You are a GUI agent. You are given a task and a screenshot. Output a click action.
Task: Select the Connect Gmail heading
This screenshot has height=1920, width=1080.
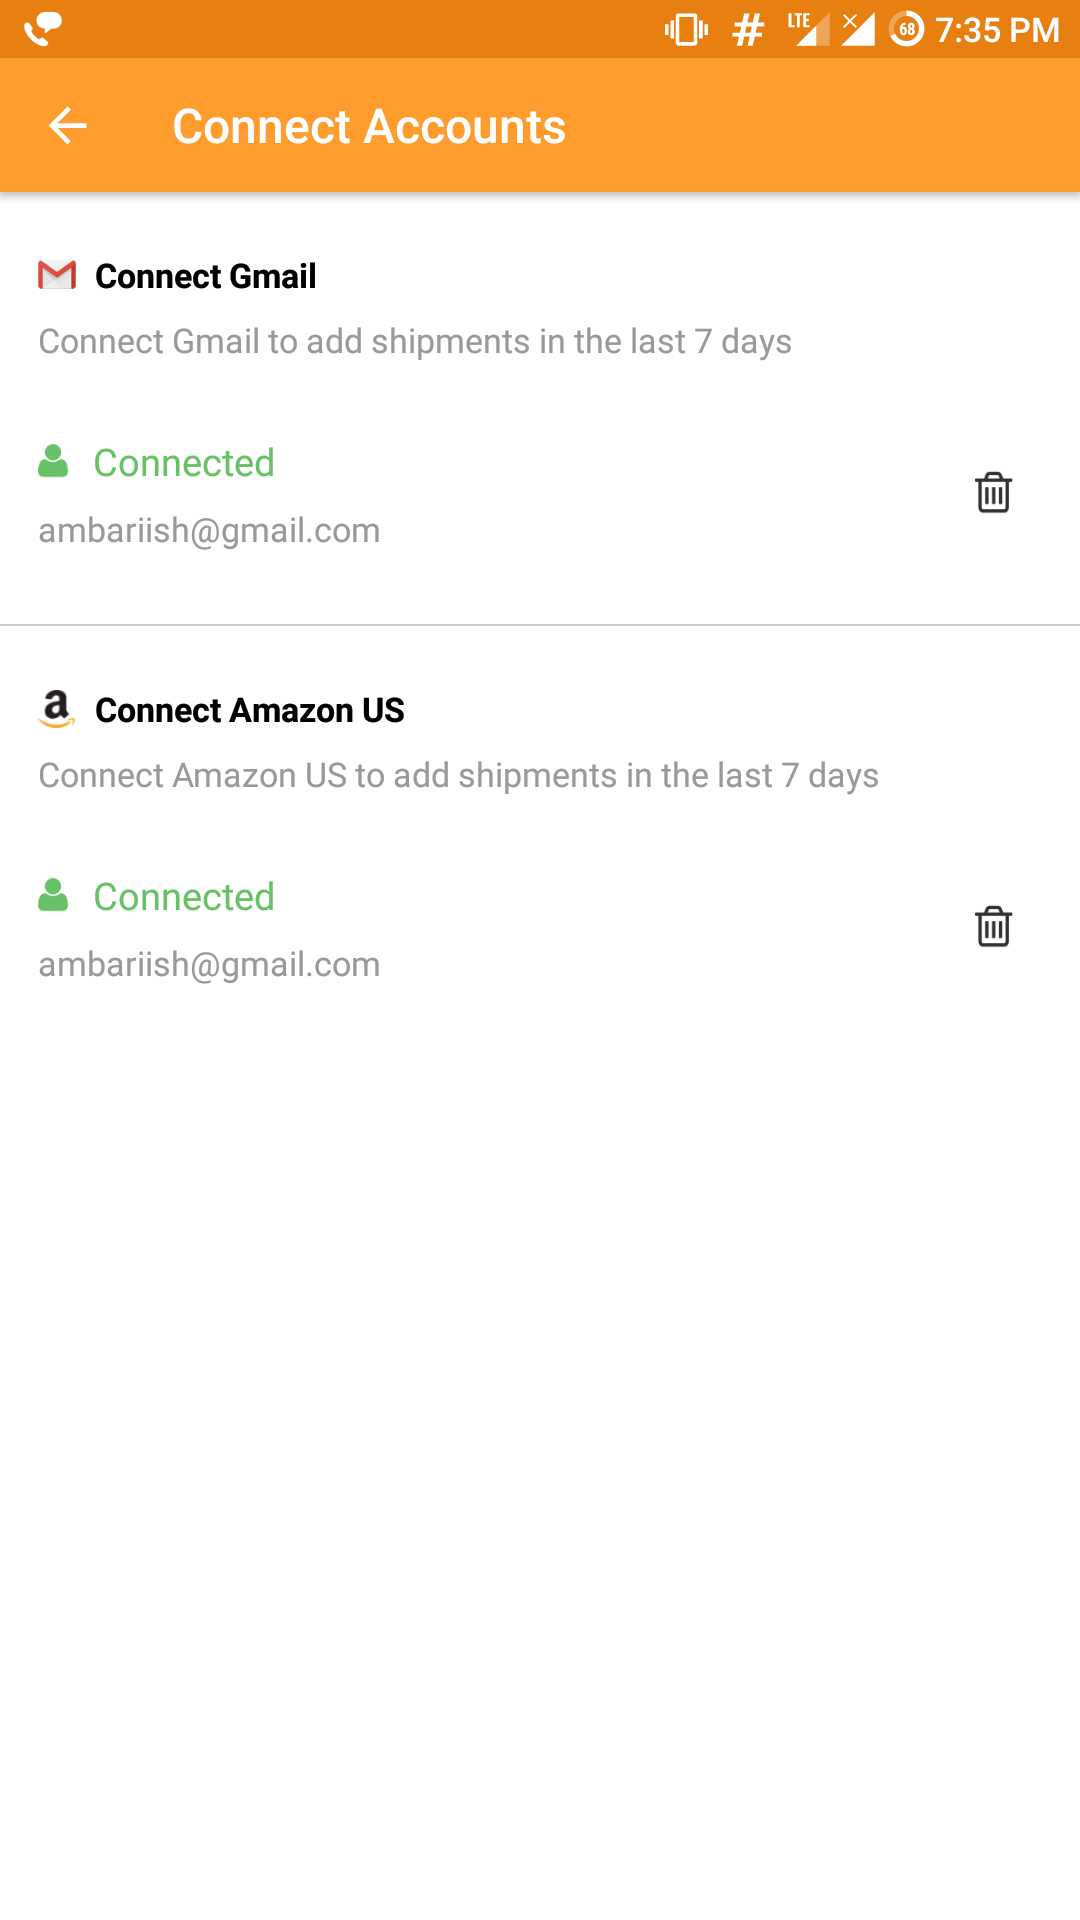coord(205,276)
